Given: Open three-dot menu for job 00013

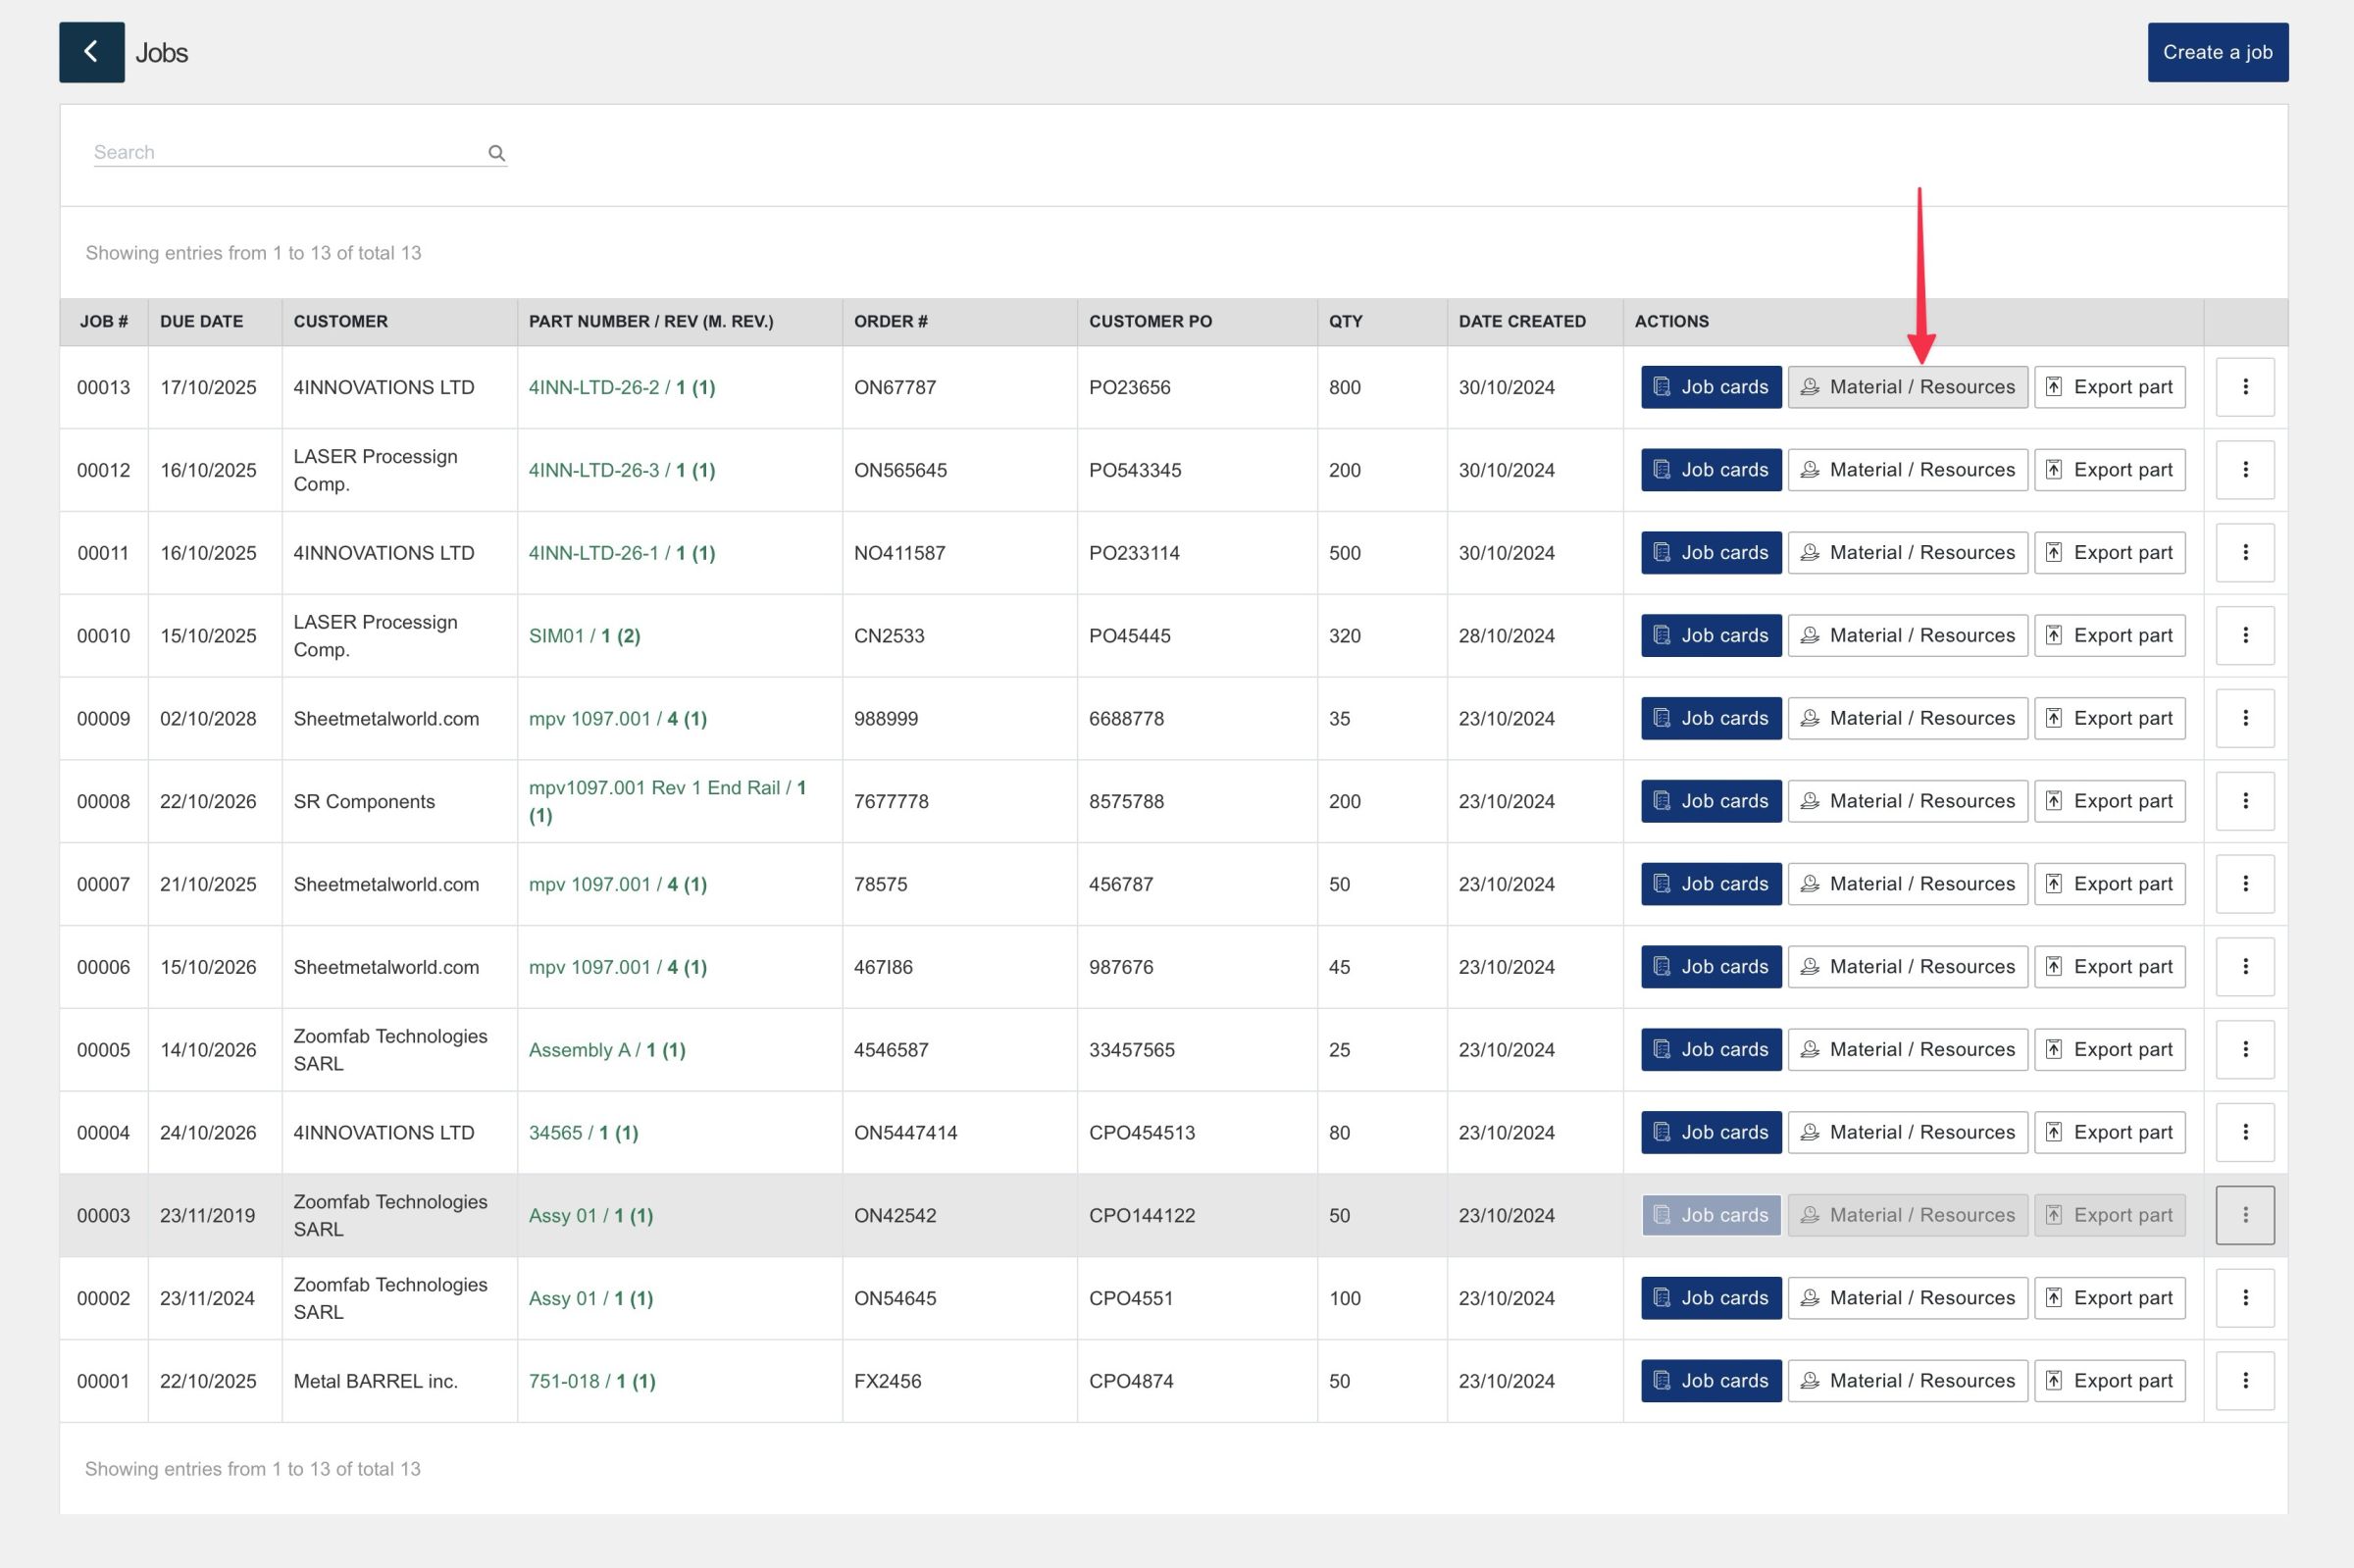Looking at the screenshot, I should pyautogui.click(x=2244, y=387).
